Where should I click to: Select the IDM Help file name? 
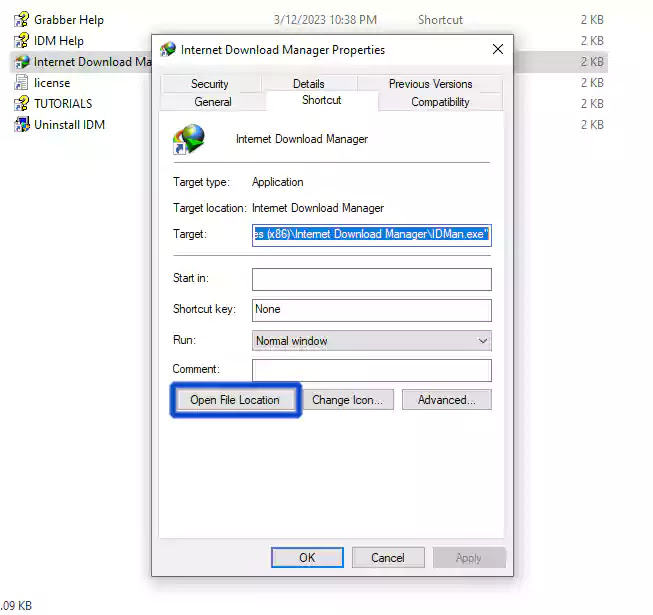coord(59,41)
